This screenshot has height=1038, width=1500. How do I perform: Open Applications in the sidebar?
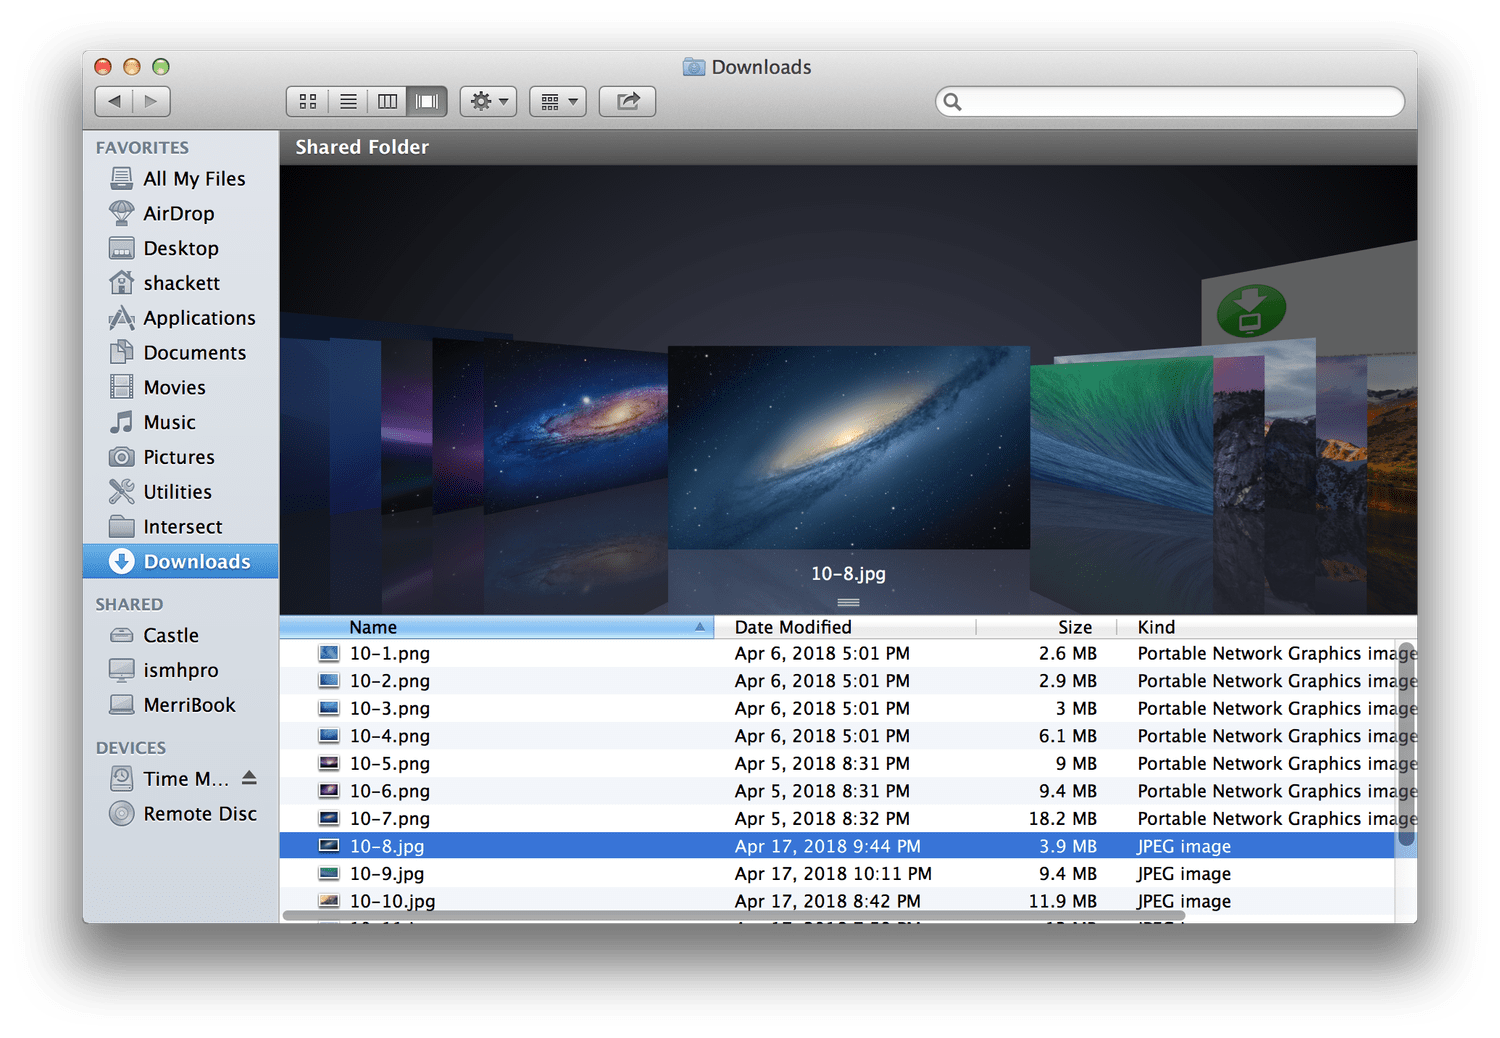tap(199, 318)
